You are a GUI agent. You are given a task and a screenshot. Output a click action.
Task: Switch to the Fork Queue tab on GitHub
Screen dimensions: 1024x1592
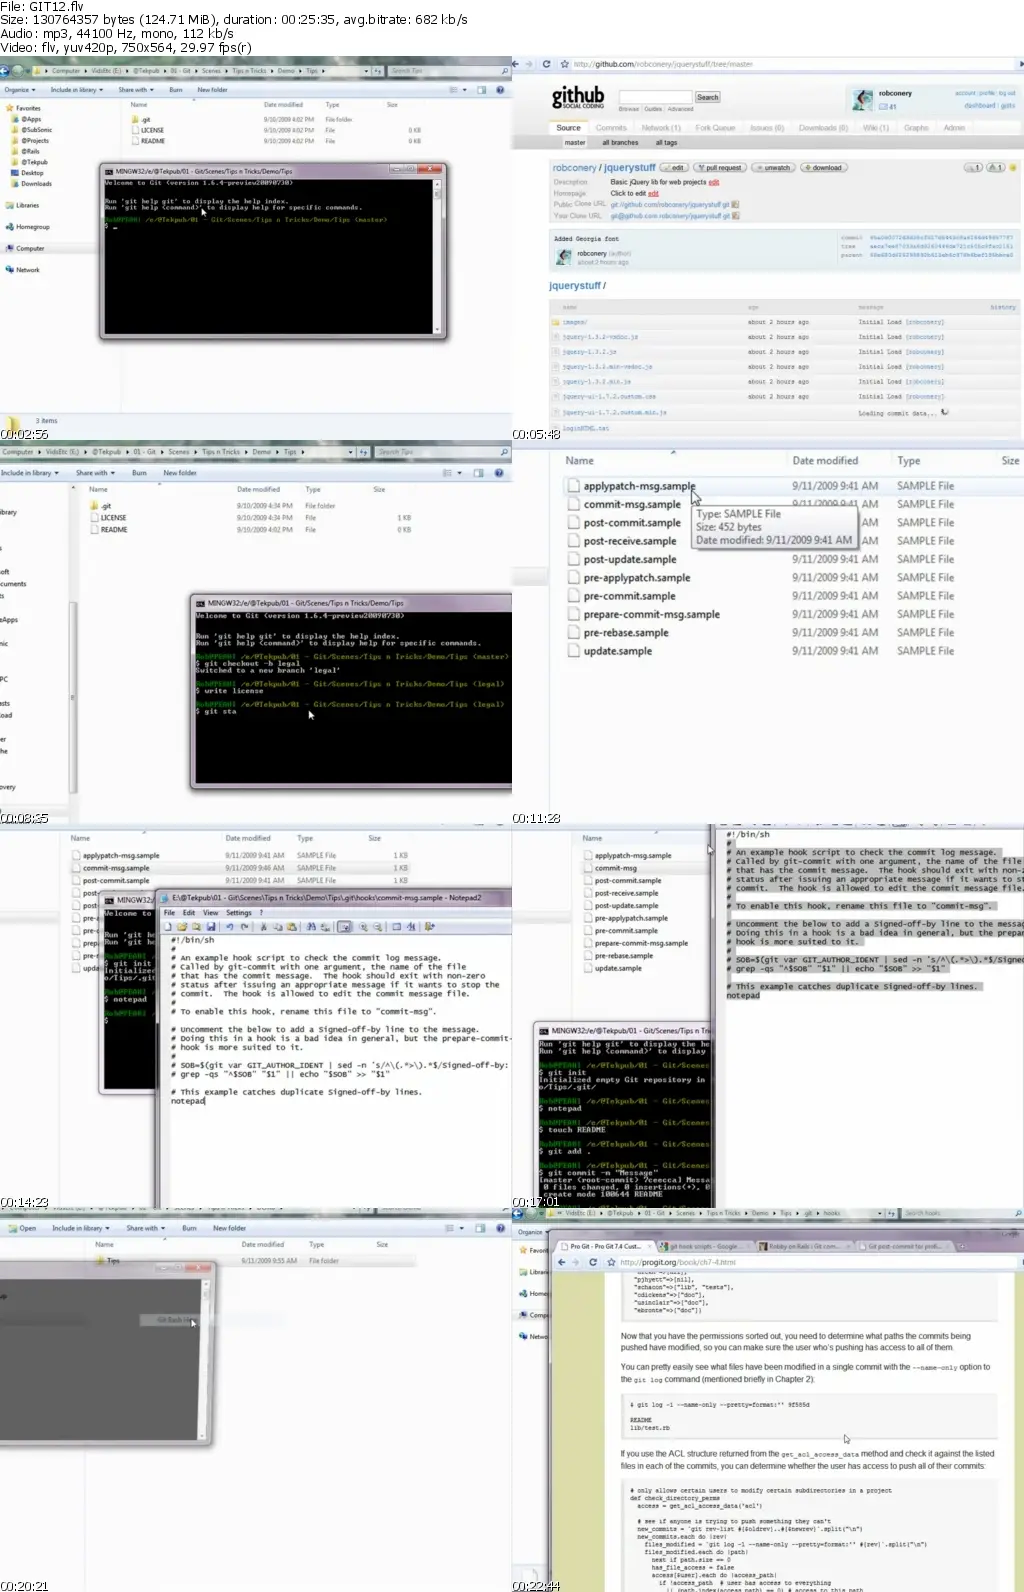[715, 128]
